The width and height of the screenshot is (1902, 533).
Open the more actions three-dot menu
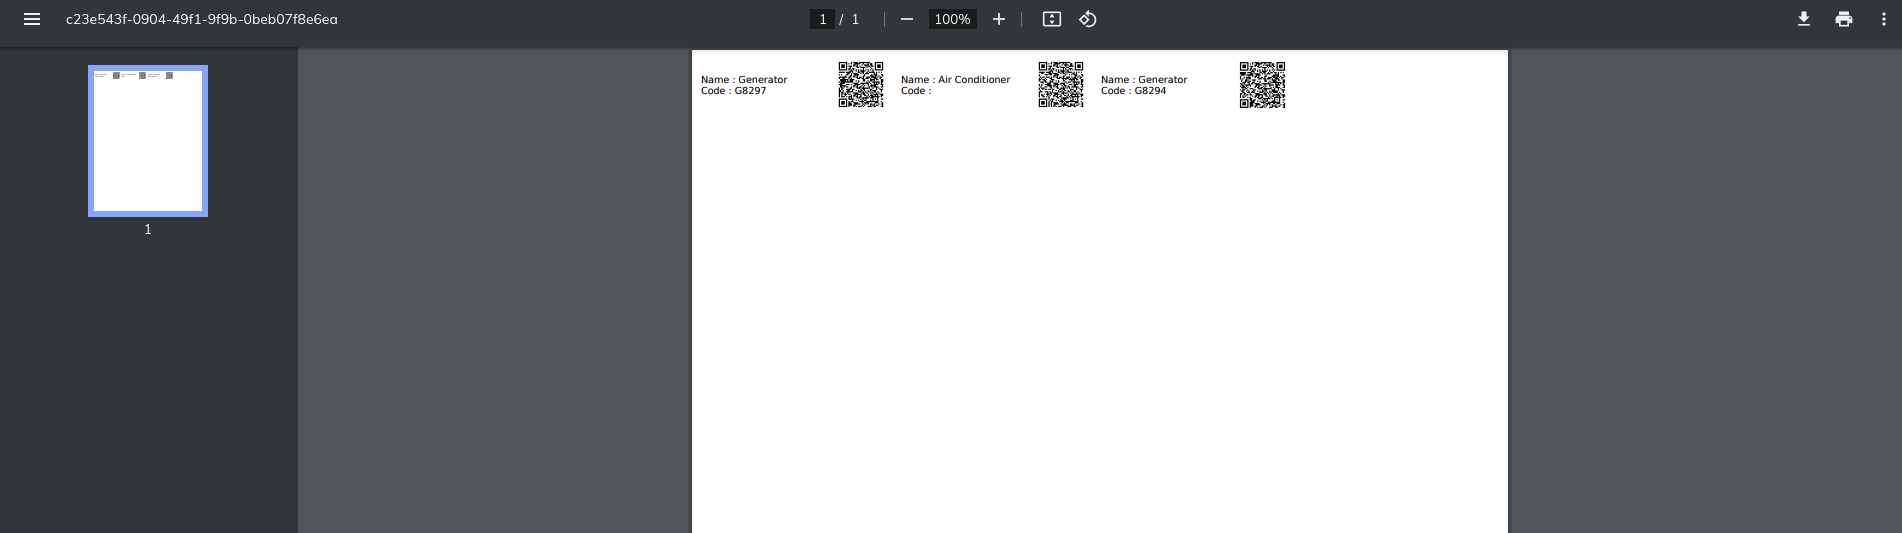1884,19
